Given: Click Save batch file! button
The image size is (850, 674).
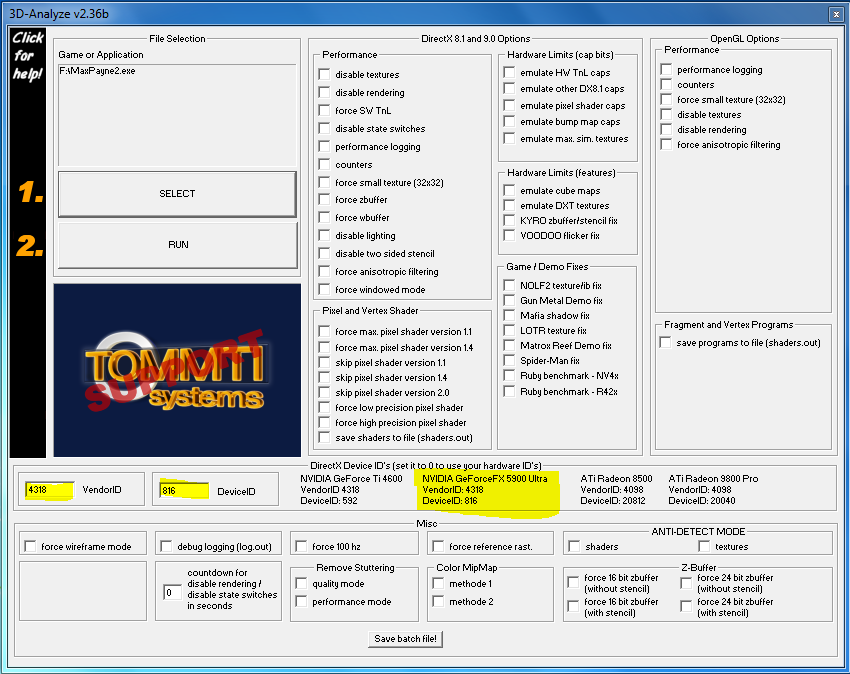Looking at the screenshot, I should point(405,639).
